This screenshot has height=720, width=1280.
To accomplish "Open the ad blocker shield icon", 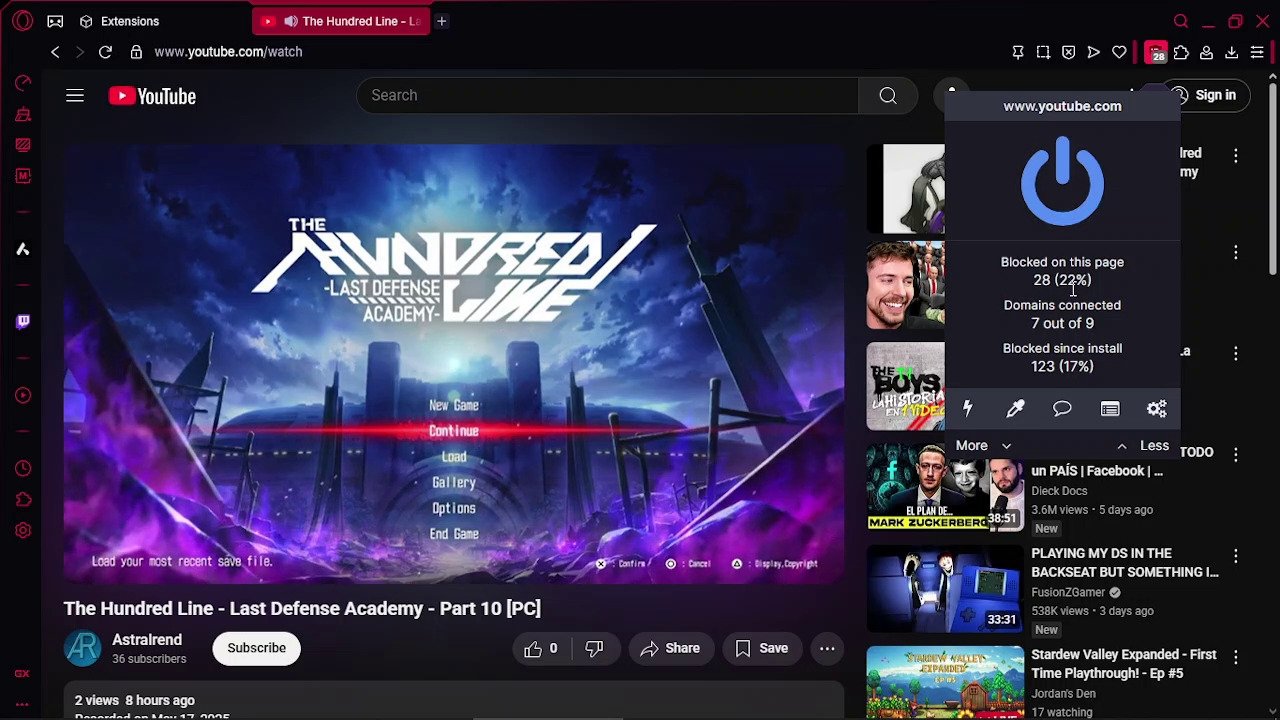I will click(1068, 52).
